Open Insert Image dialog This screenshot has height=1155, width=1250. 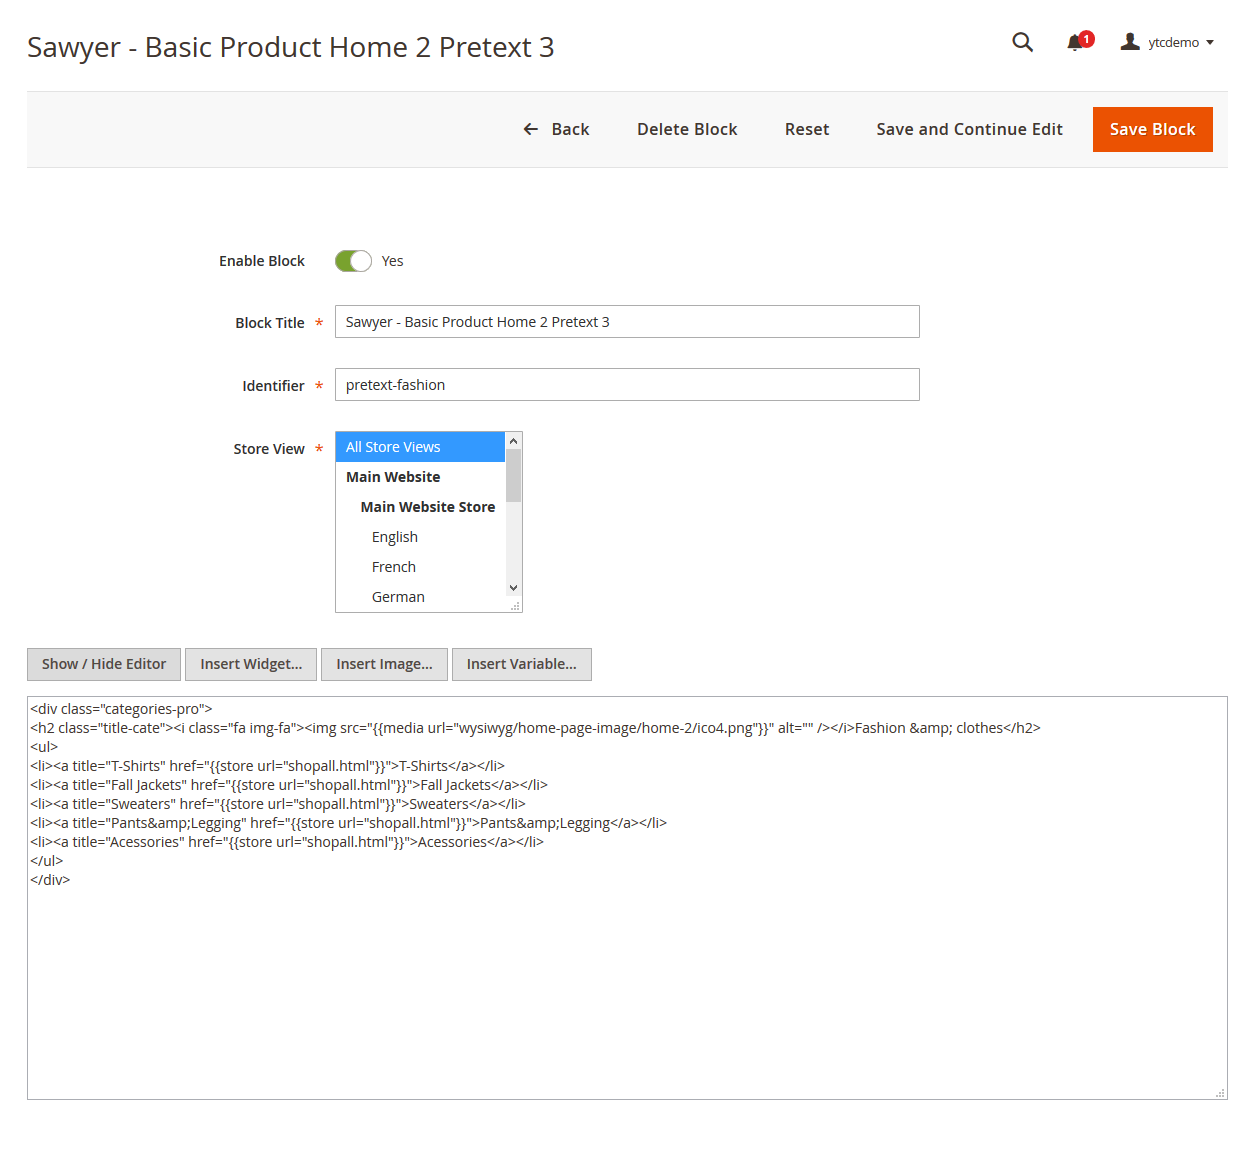tap(384, 664)
